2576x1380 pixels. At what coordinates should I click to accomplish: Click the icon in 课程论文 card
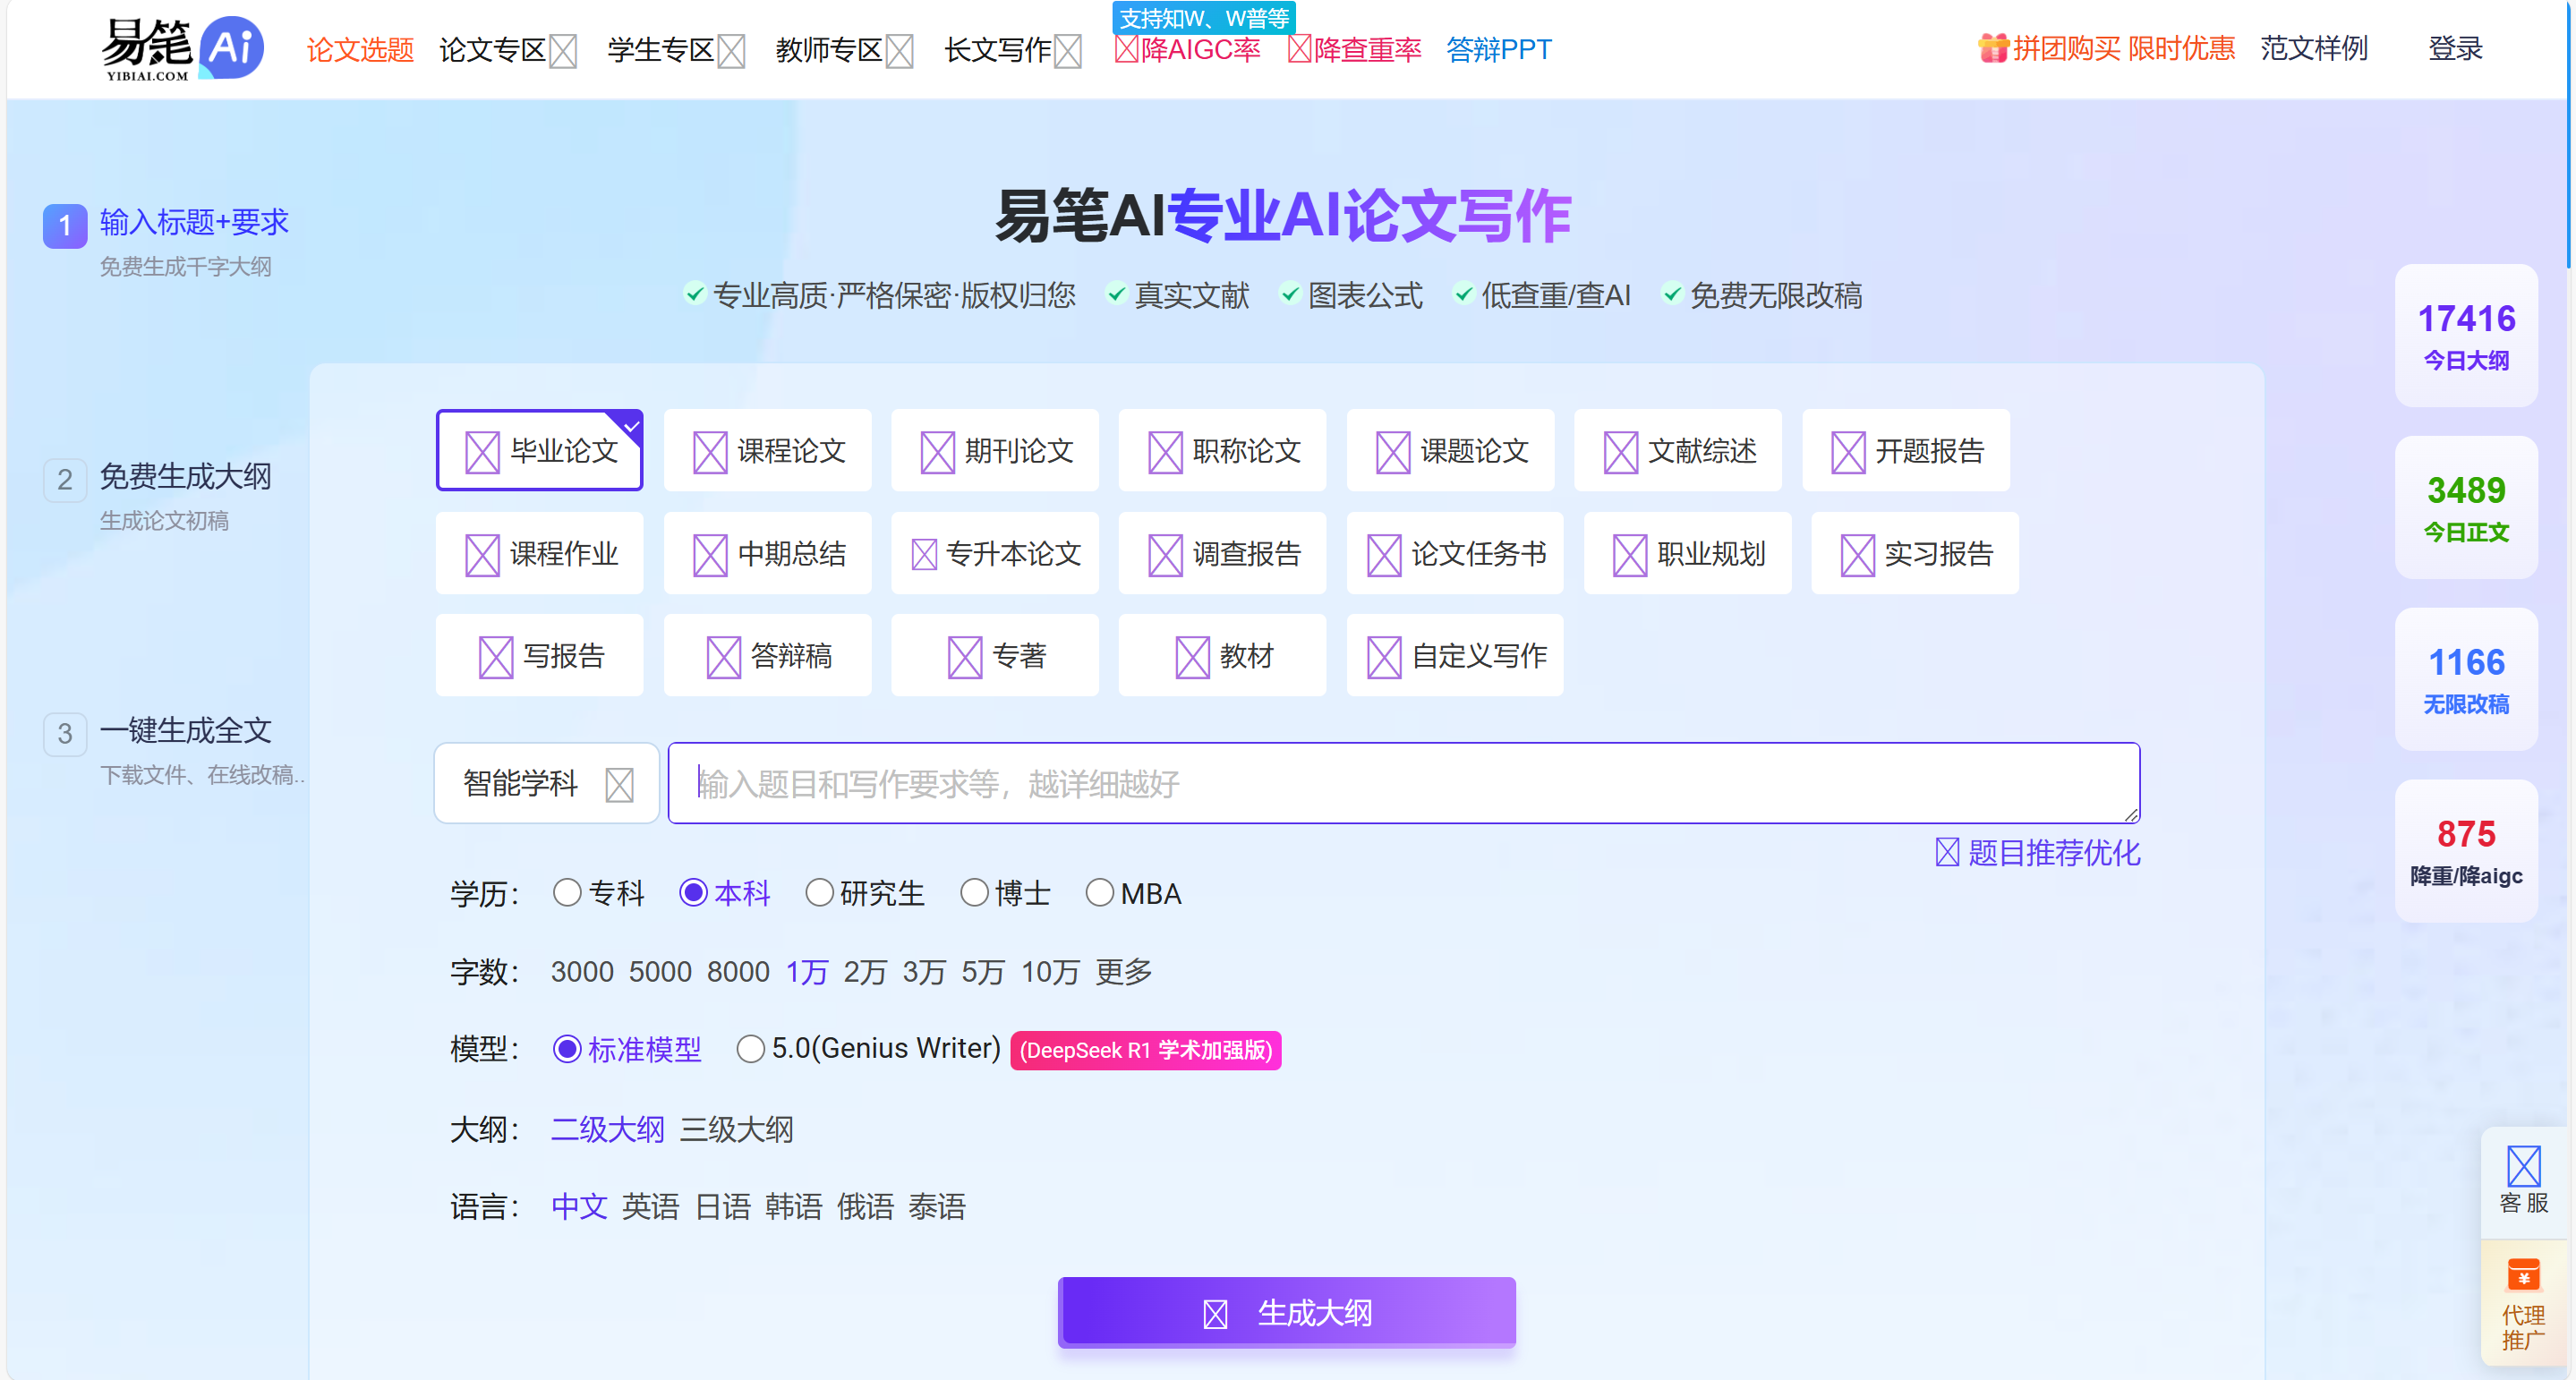[x=710, y=452]
